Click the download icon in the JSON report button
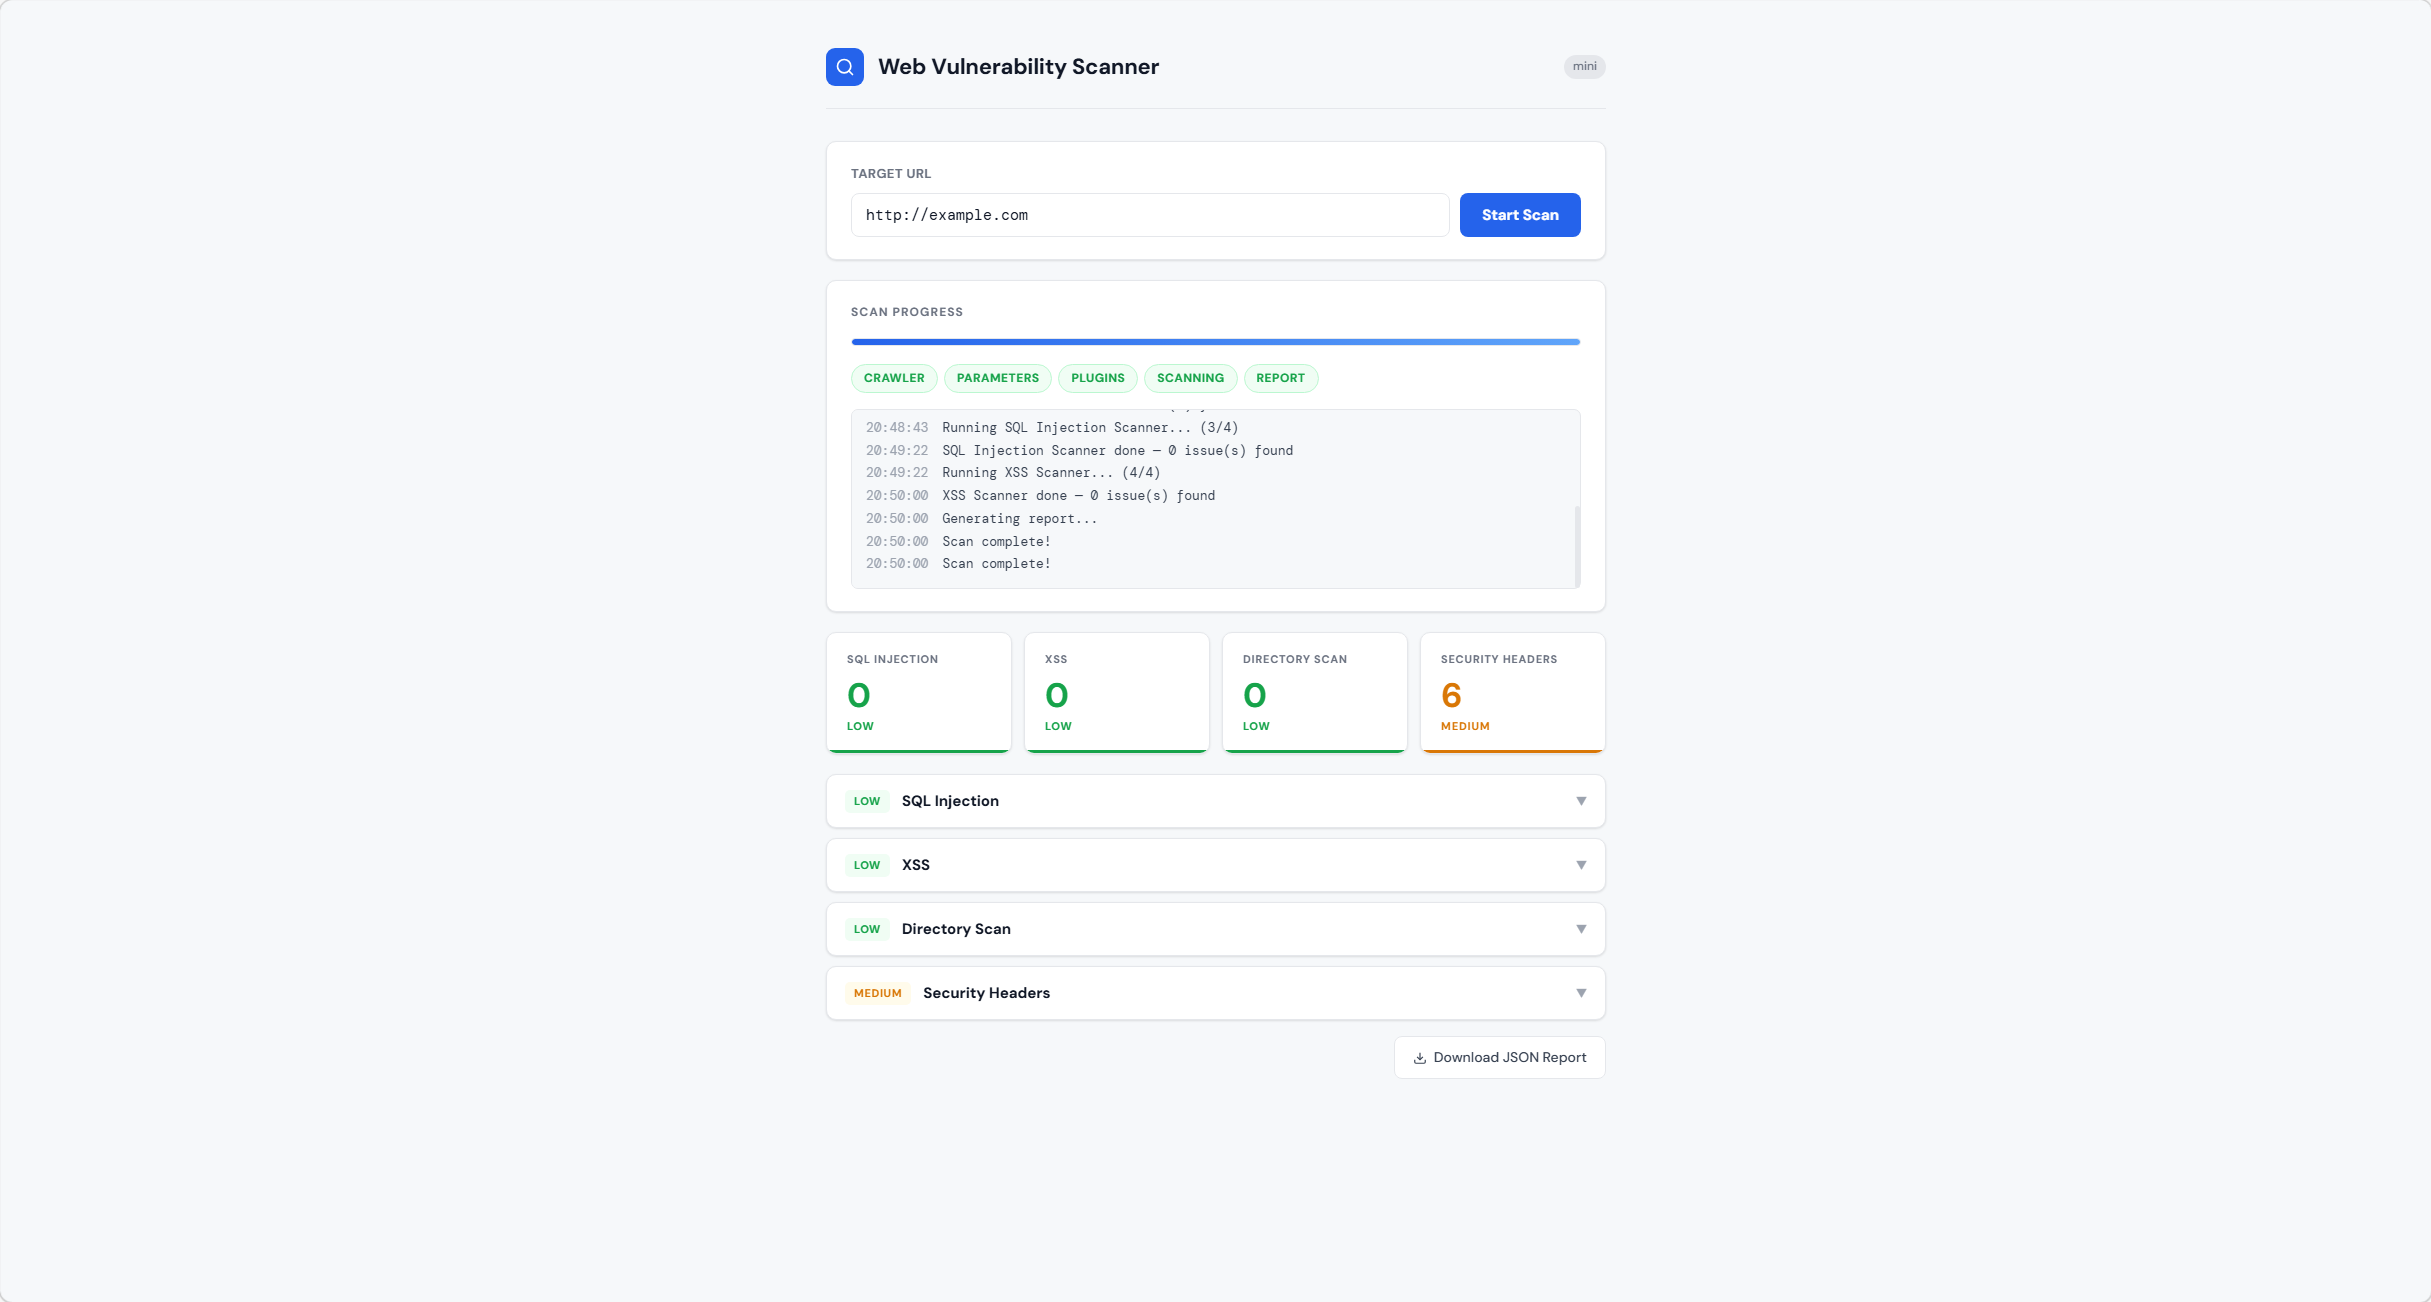The width and height of the screenshot is (2431, 1302). pos(1419,1058)
